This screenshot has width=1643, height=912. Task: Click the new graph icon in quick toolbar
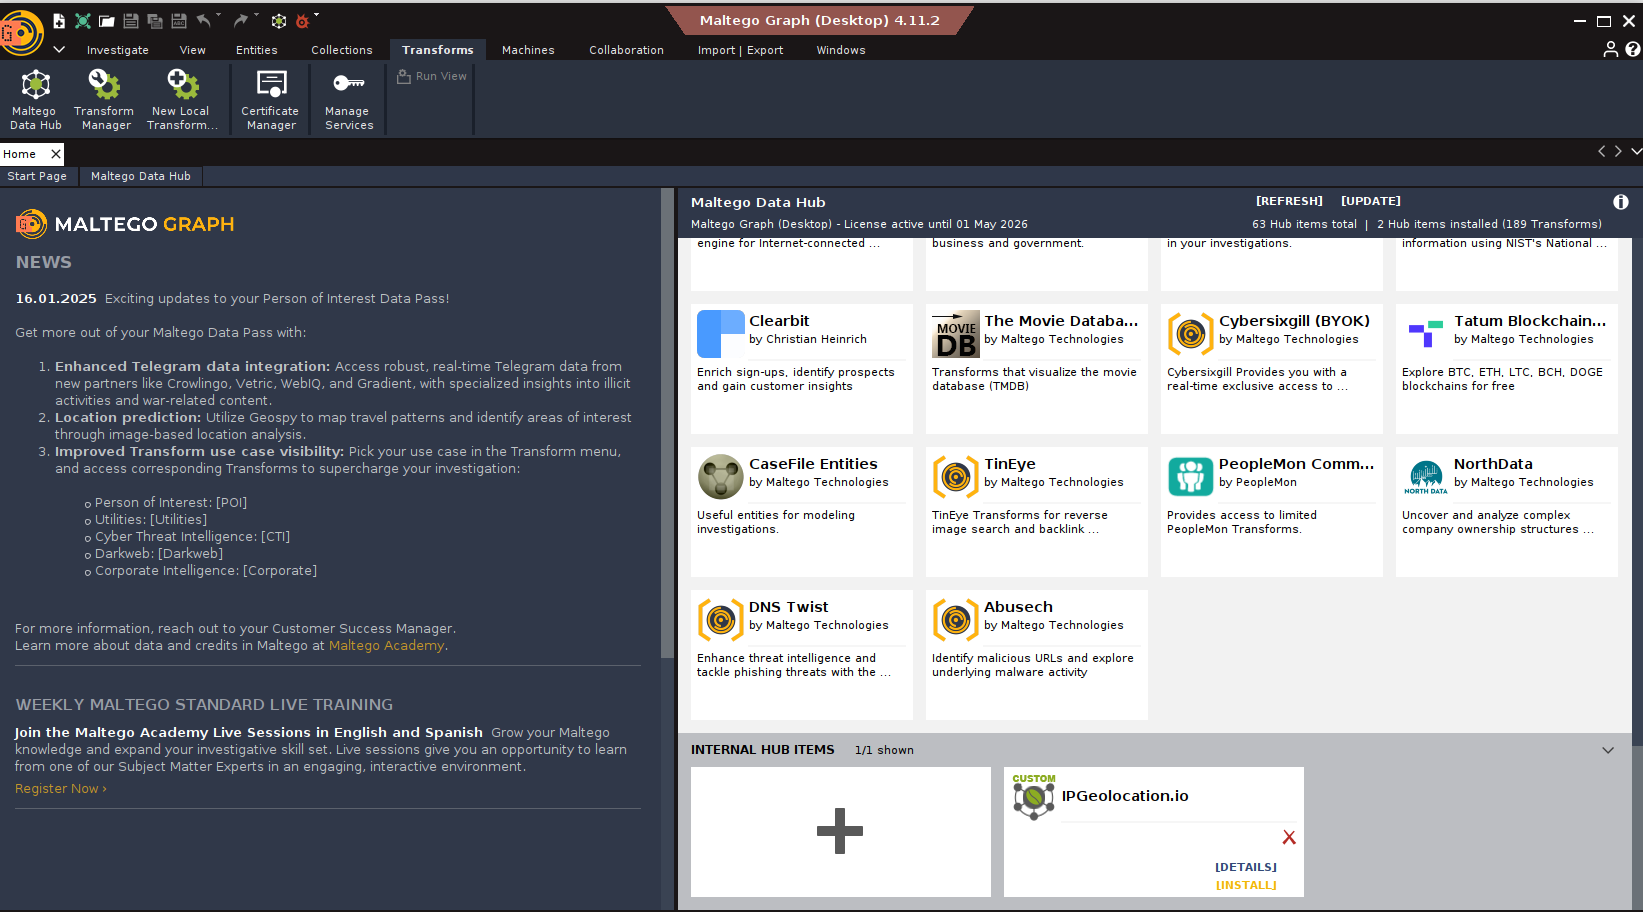point(59,21)
